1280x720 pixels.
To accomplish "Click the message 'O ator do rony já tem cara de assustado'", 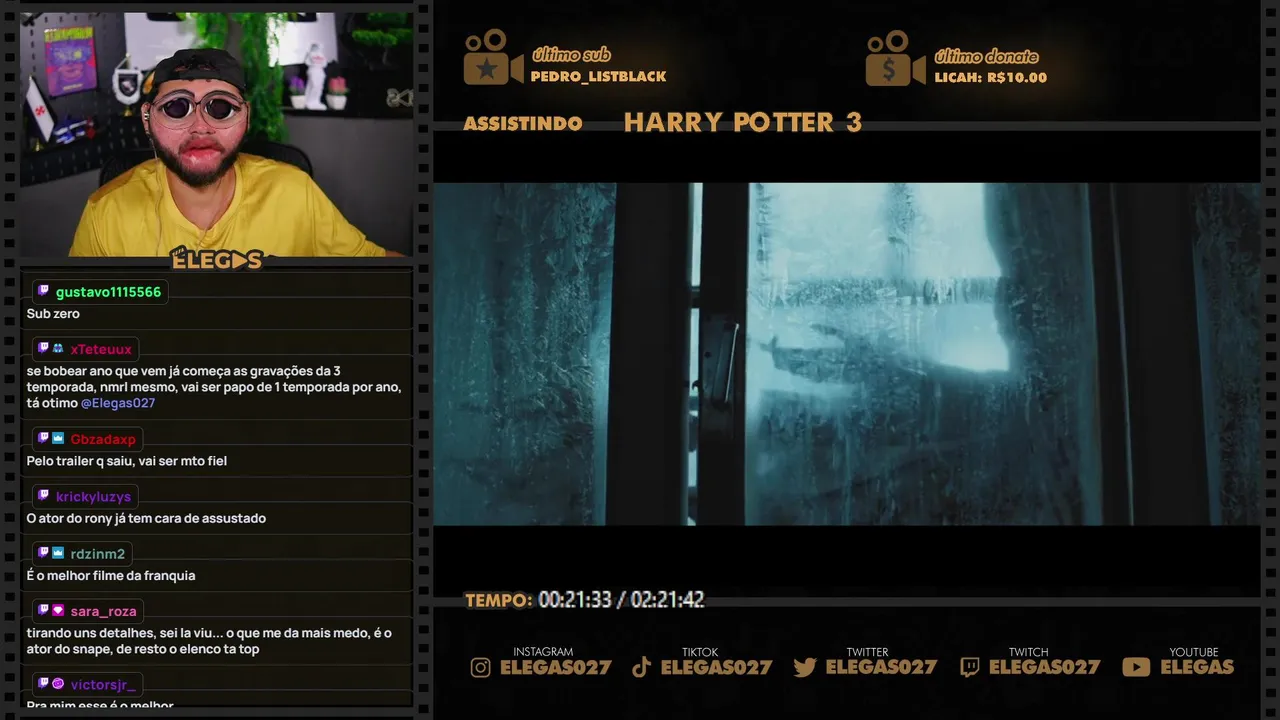I will [x=146, y=518].
